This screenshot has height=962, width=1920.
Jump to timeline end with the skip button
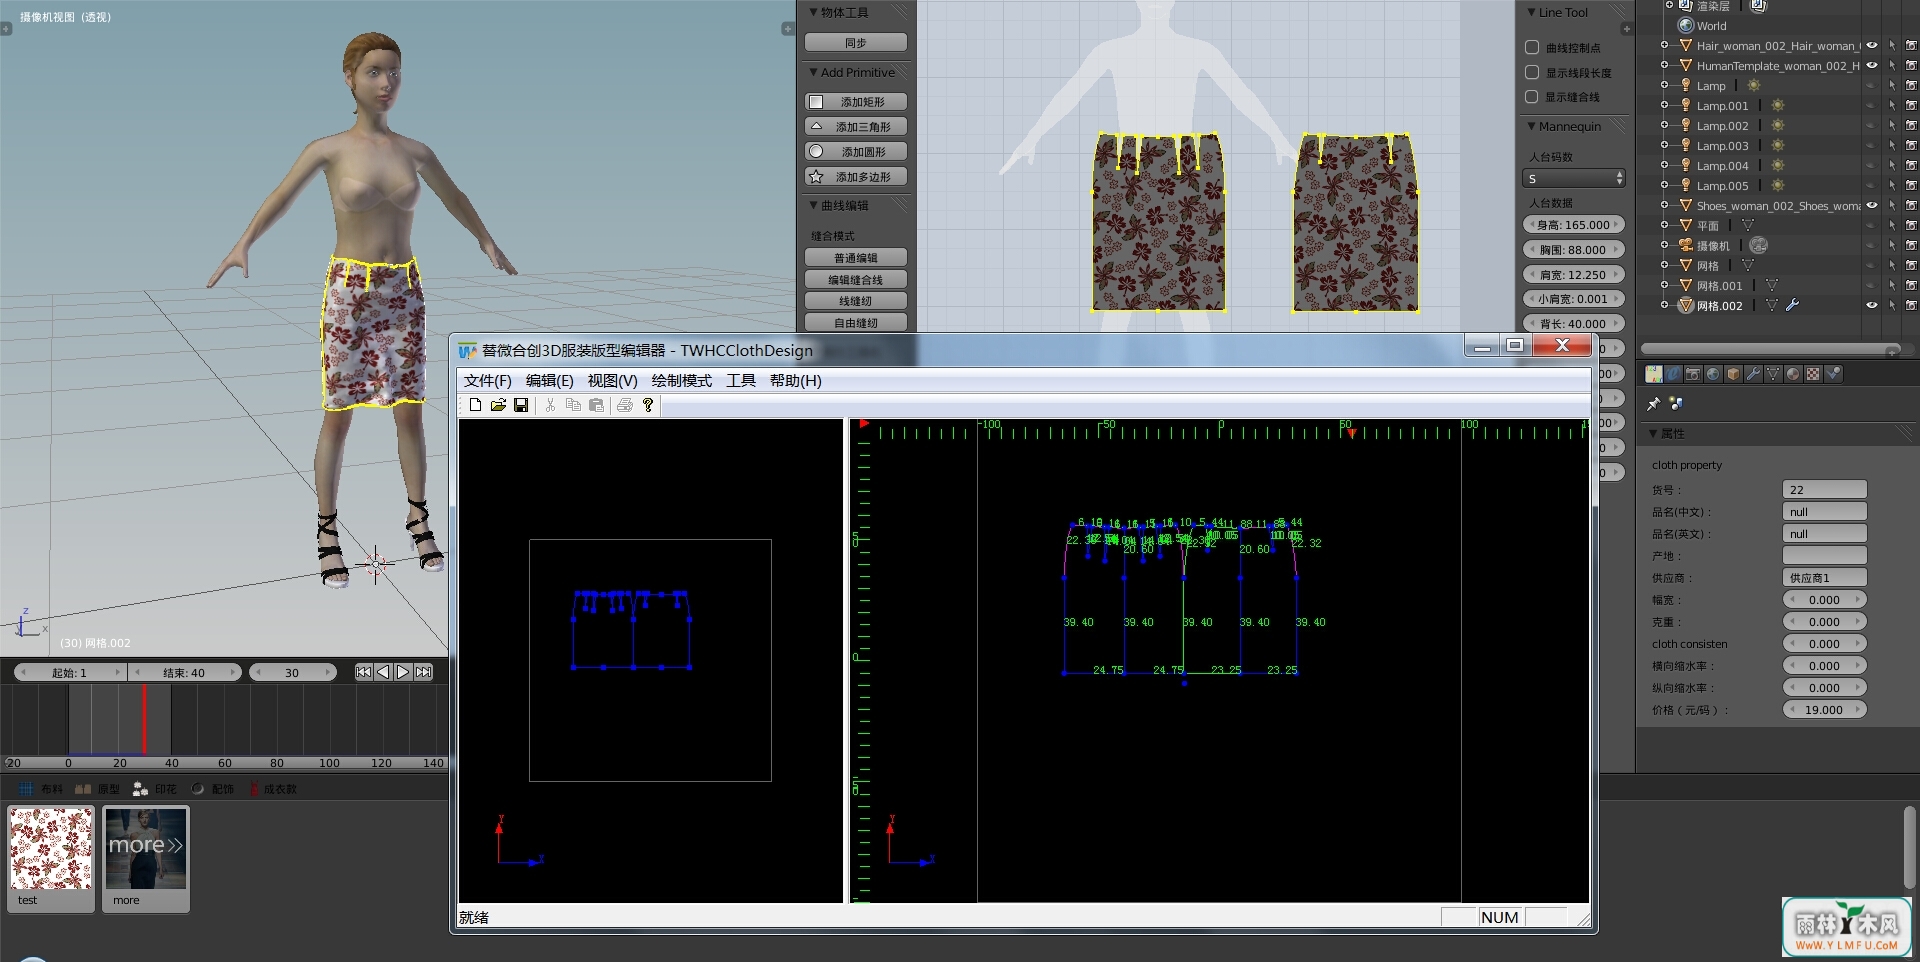pos(423,672)
